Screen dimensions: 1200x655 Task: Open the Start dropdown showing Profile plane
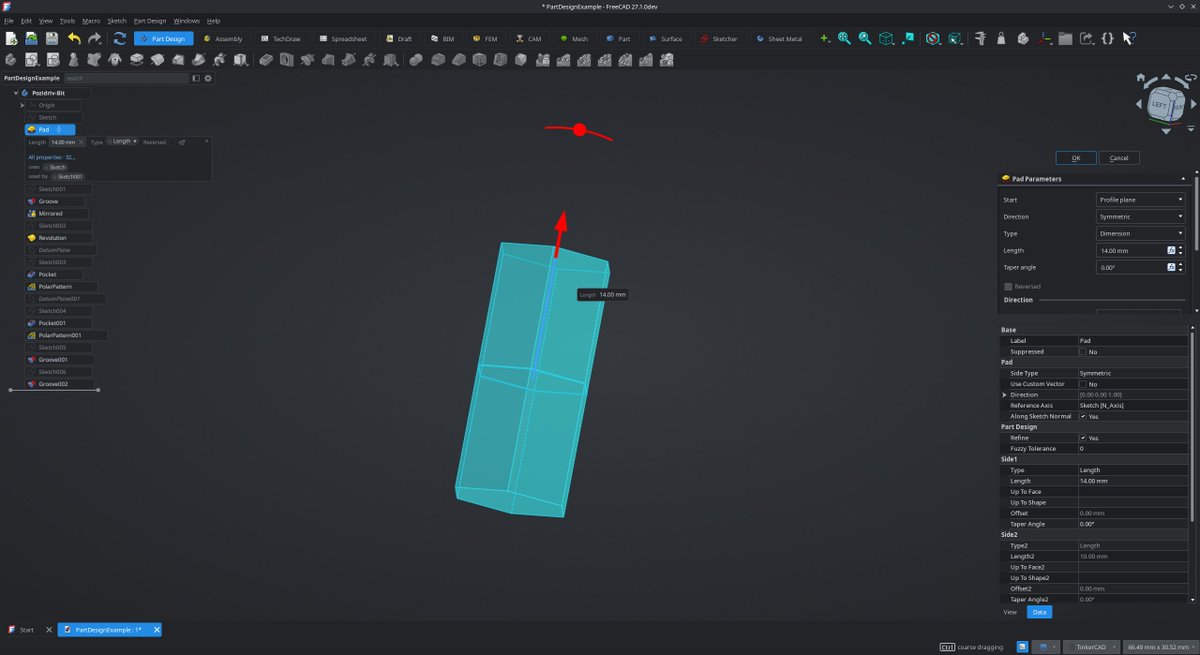click(x=1140, y=200)
